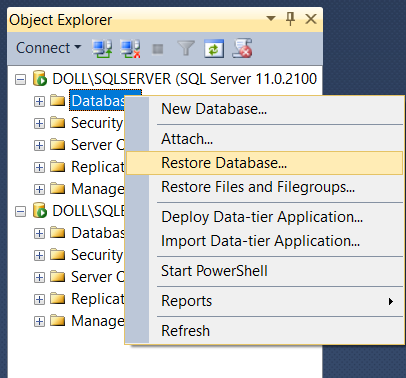The height and width of the screenshot is (378, 406).
Task: Select DOLL\SQLSERVER (SQL Server 11.0.2100 node
Action: pos(184,79)
